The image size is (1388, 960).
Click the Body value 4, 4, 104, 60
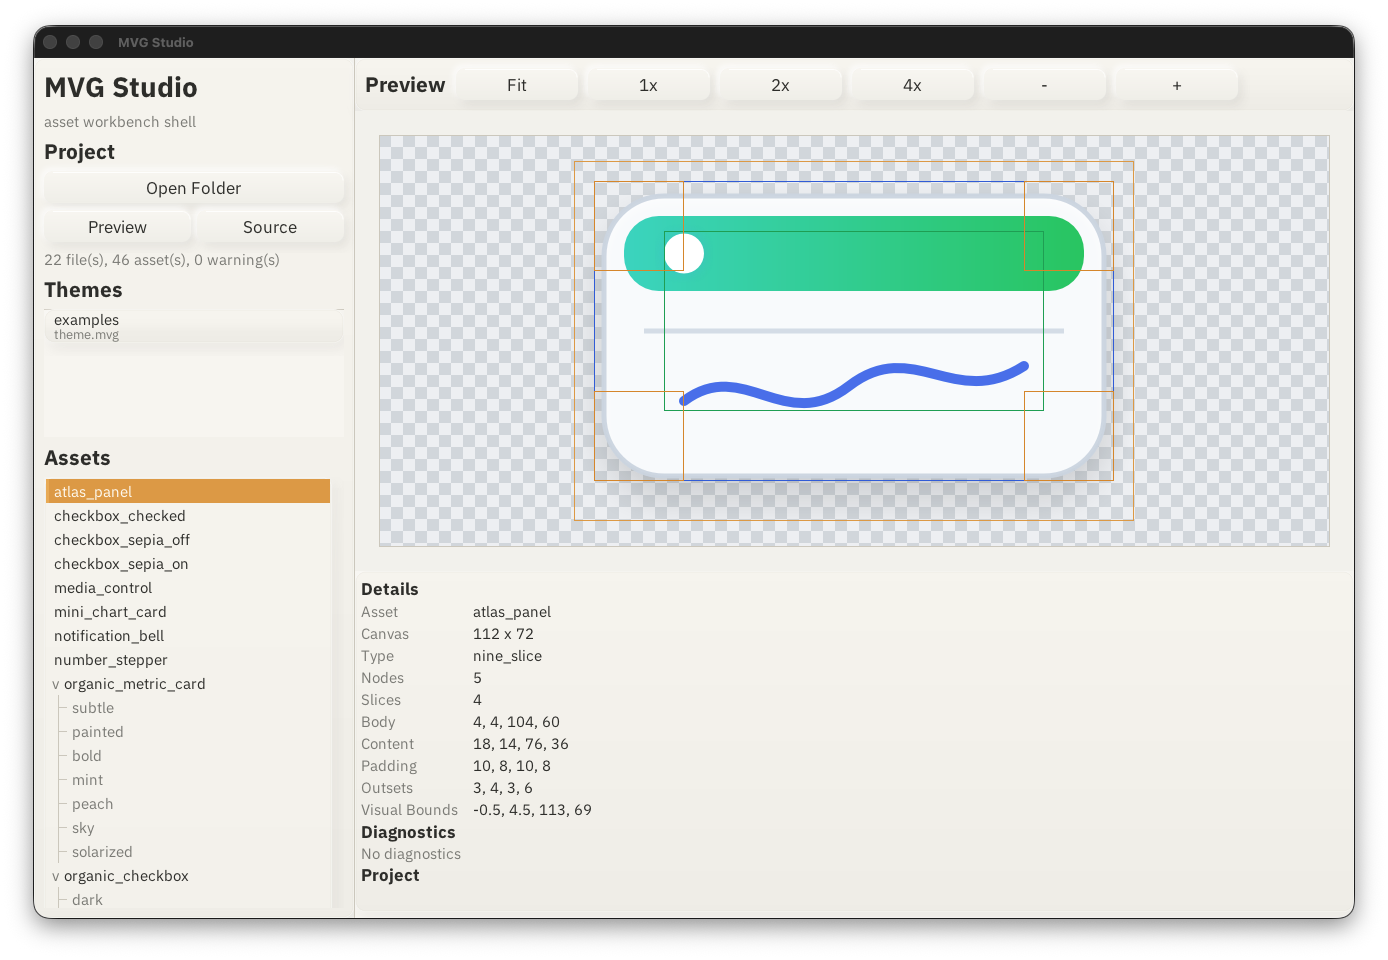coord(516,722)
